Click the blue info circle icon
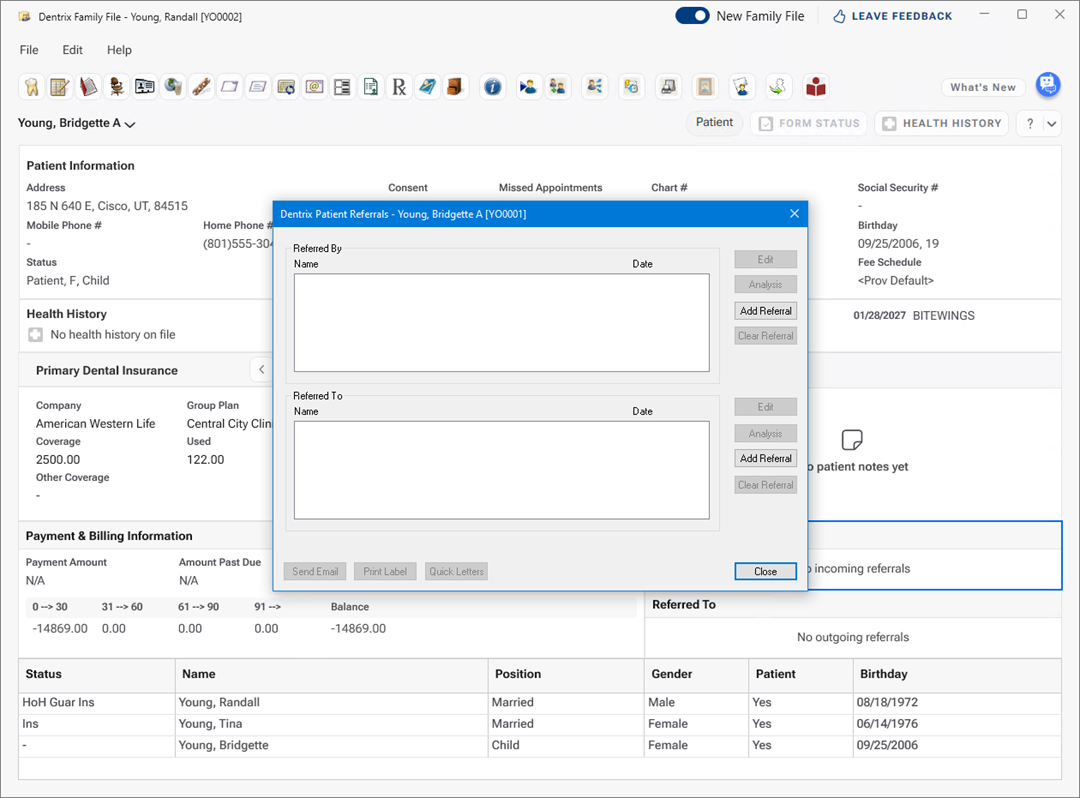Viewport: 1080px width, 798px height. click(x=492, y=87)
